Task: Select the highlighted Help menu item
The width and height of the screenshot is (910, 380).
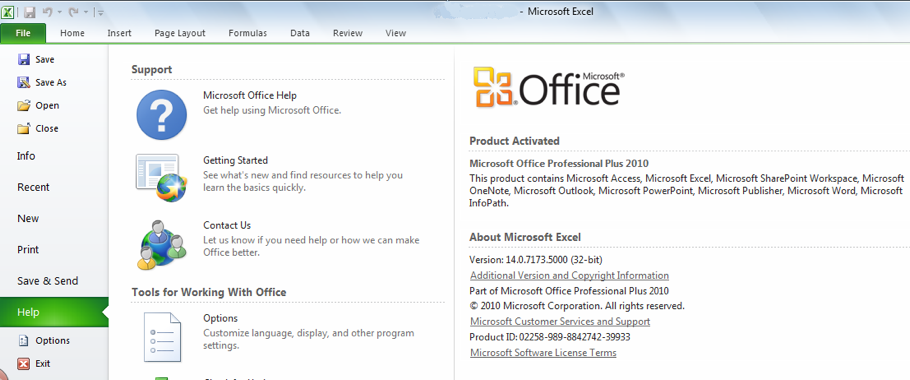Action: point(54,312)
